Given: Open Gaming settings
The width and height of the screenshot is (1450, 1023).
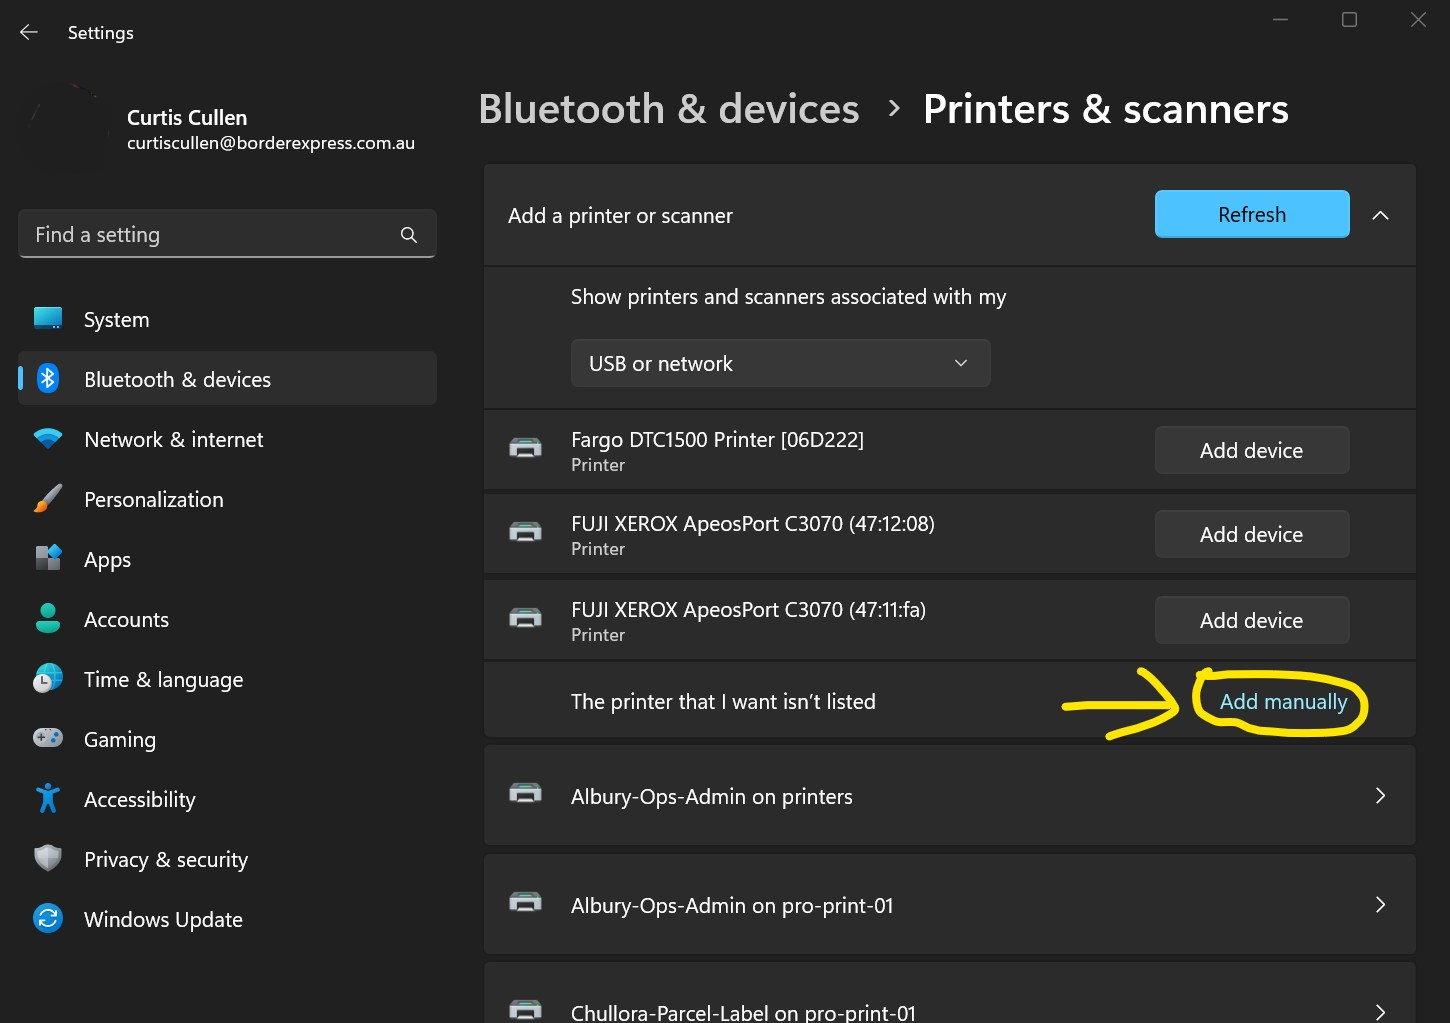Looking at the screenshot, I should pos(227,739).
